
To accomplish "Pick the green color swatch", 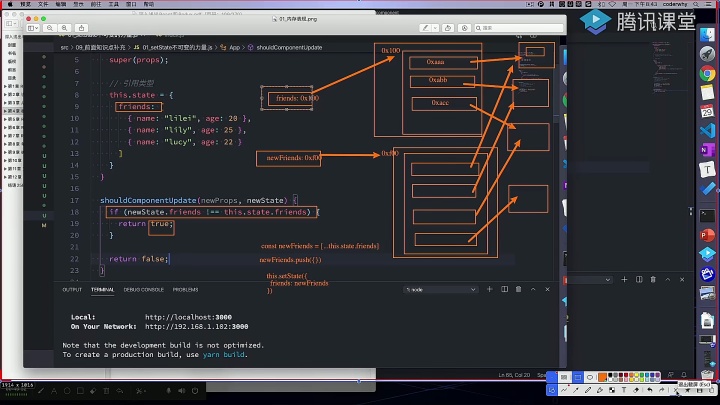I will pyautogui.click(x=642, y=375).
